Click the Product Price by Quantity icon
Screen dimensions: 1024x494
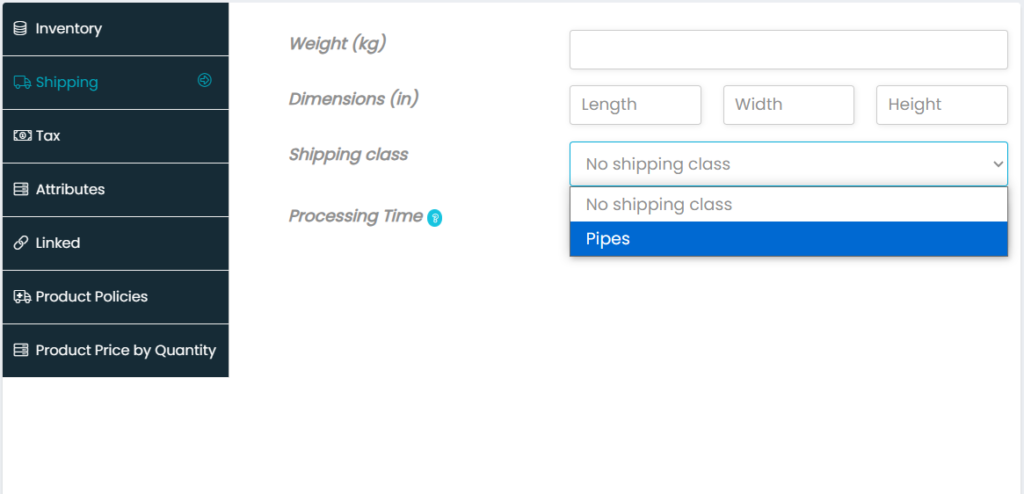coord(21,351)
